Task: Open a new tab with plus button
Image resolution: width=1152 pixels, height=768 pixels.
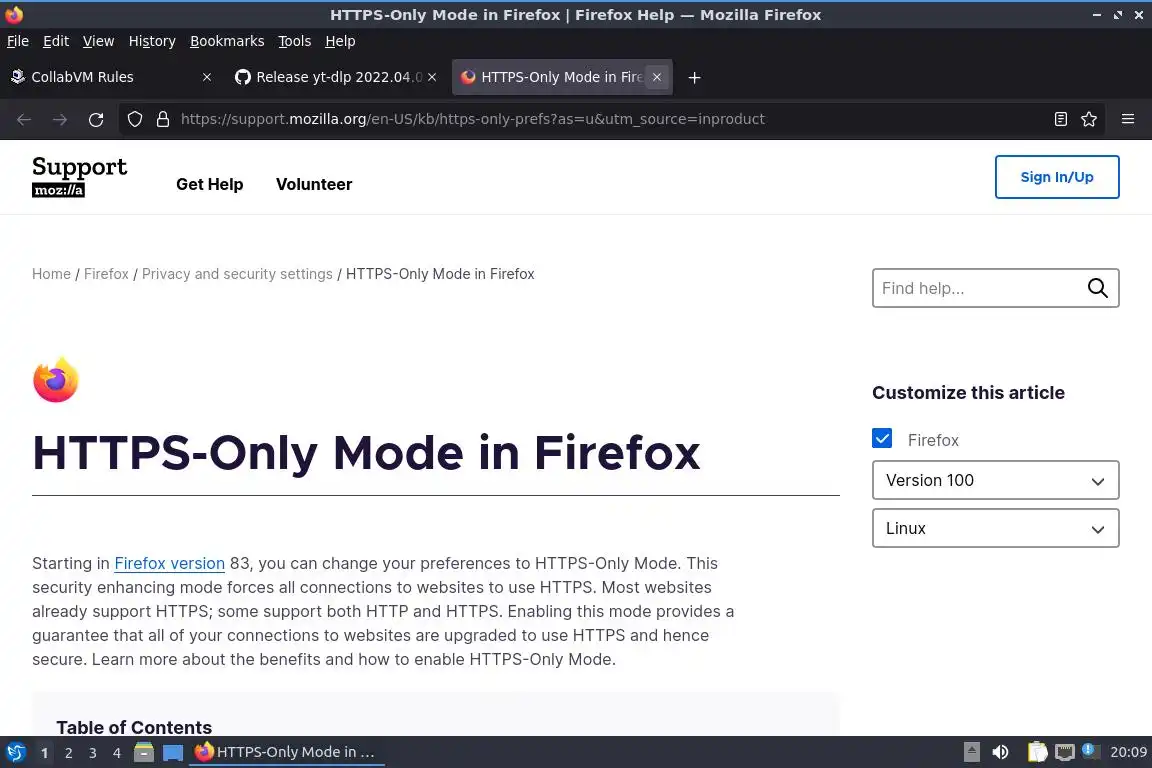Action: (x=694, y=77)
